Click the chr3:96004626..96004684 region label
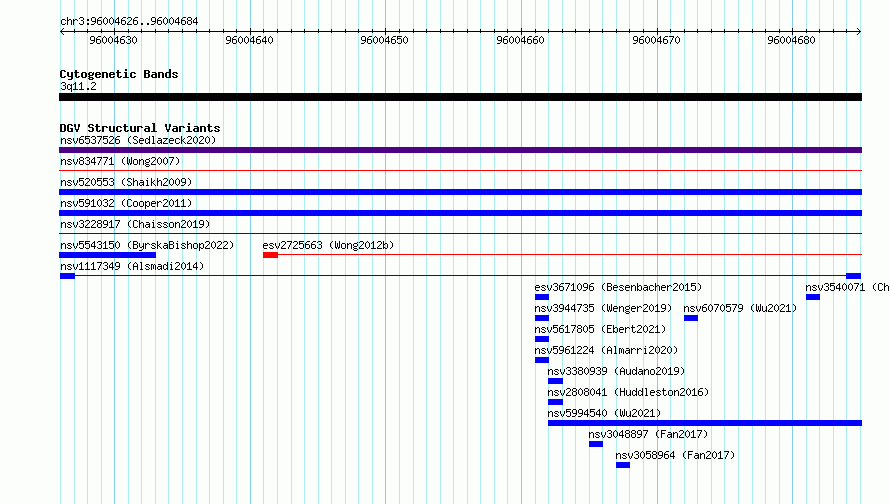Viewport: 890px width, 504px height. point(129,21)
